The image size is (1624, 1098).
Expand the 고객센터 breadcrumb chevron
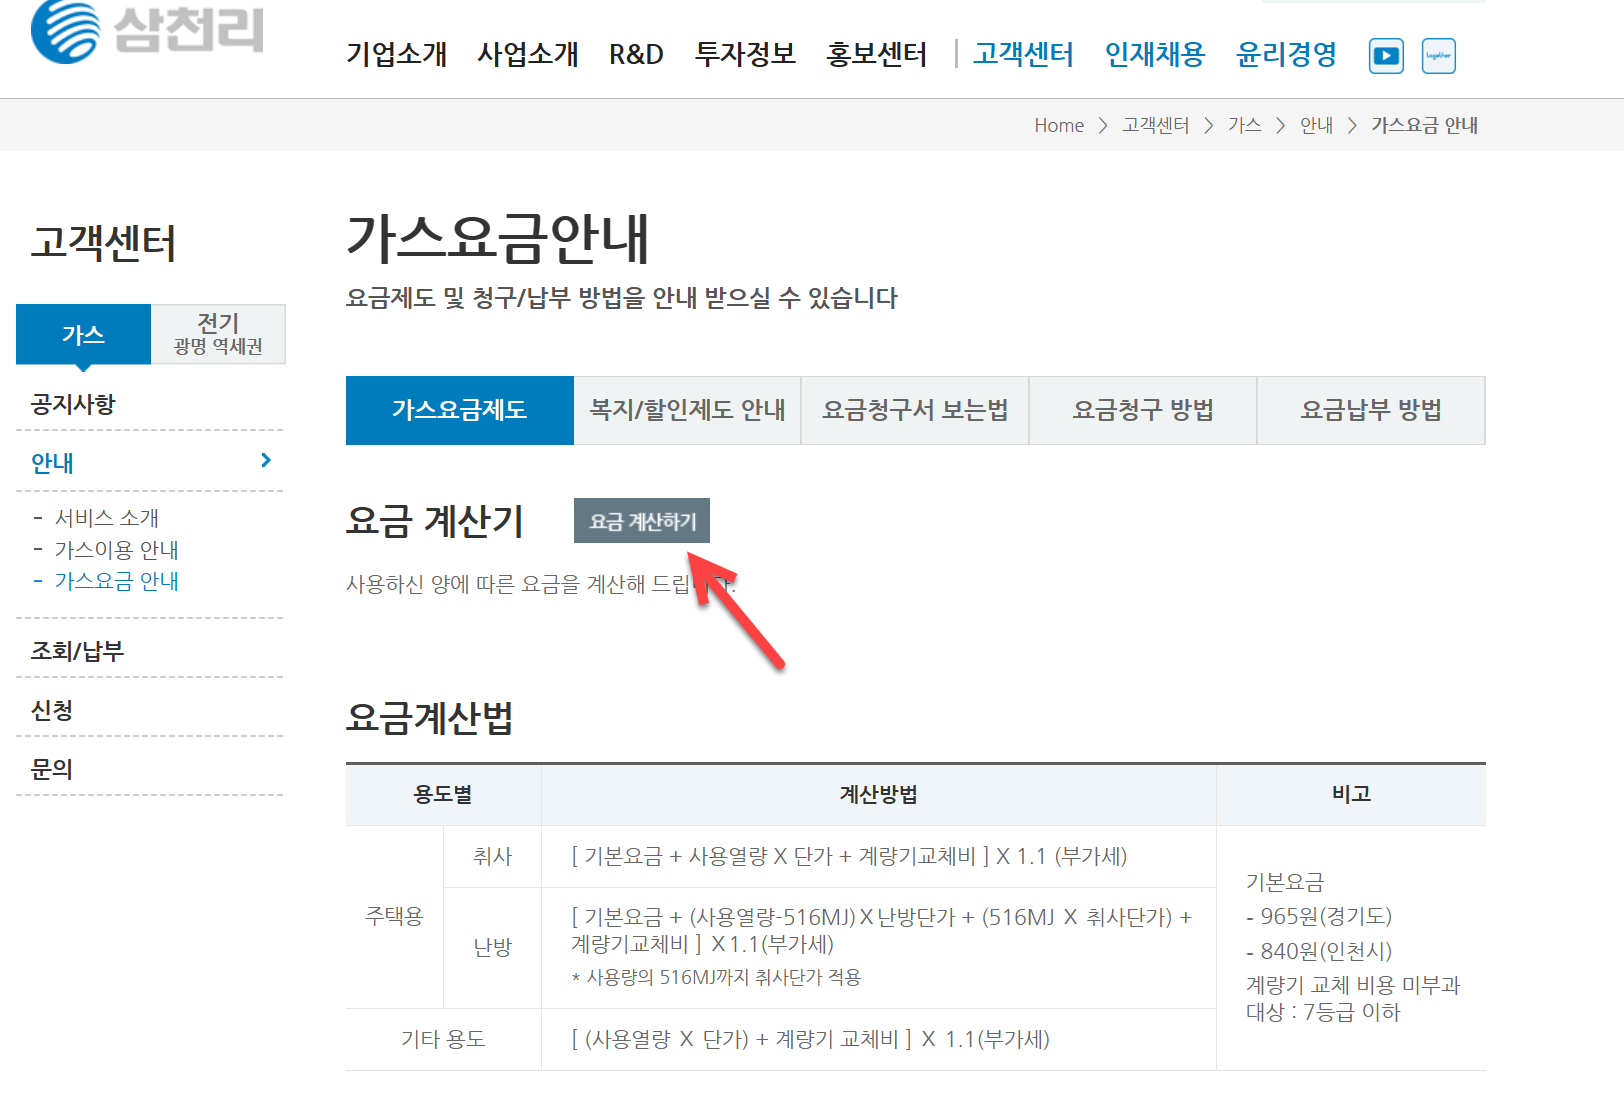pos(1210,125)
